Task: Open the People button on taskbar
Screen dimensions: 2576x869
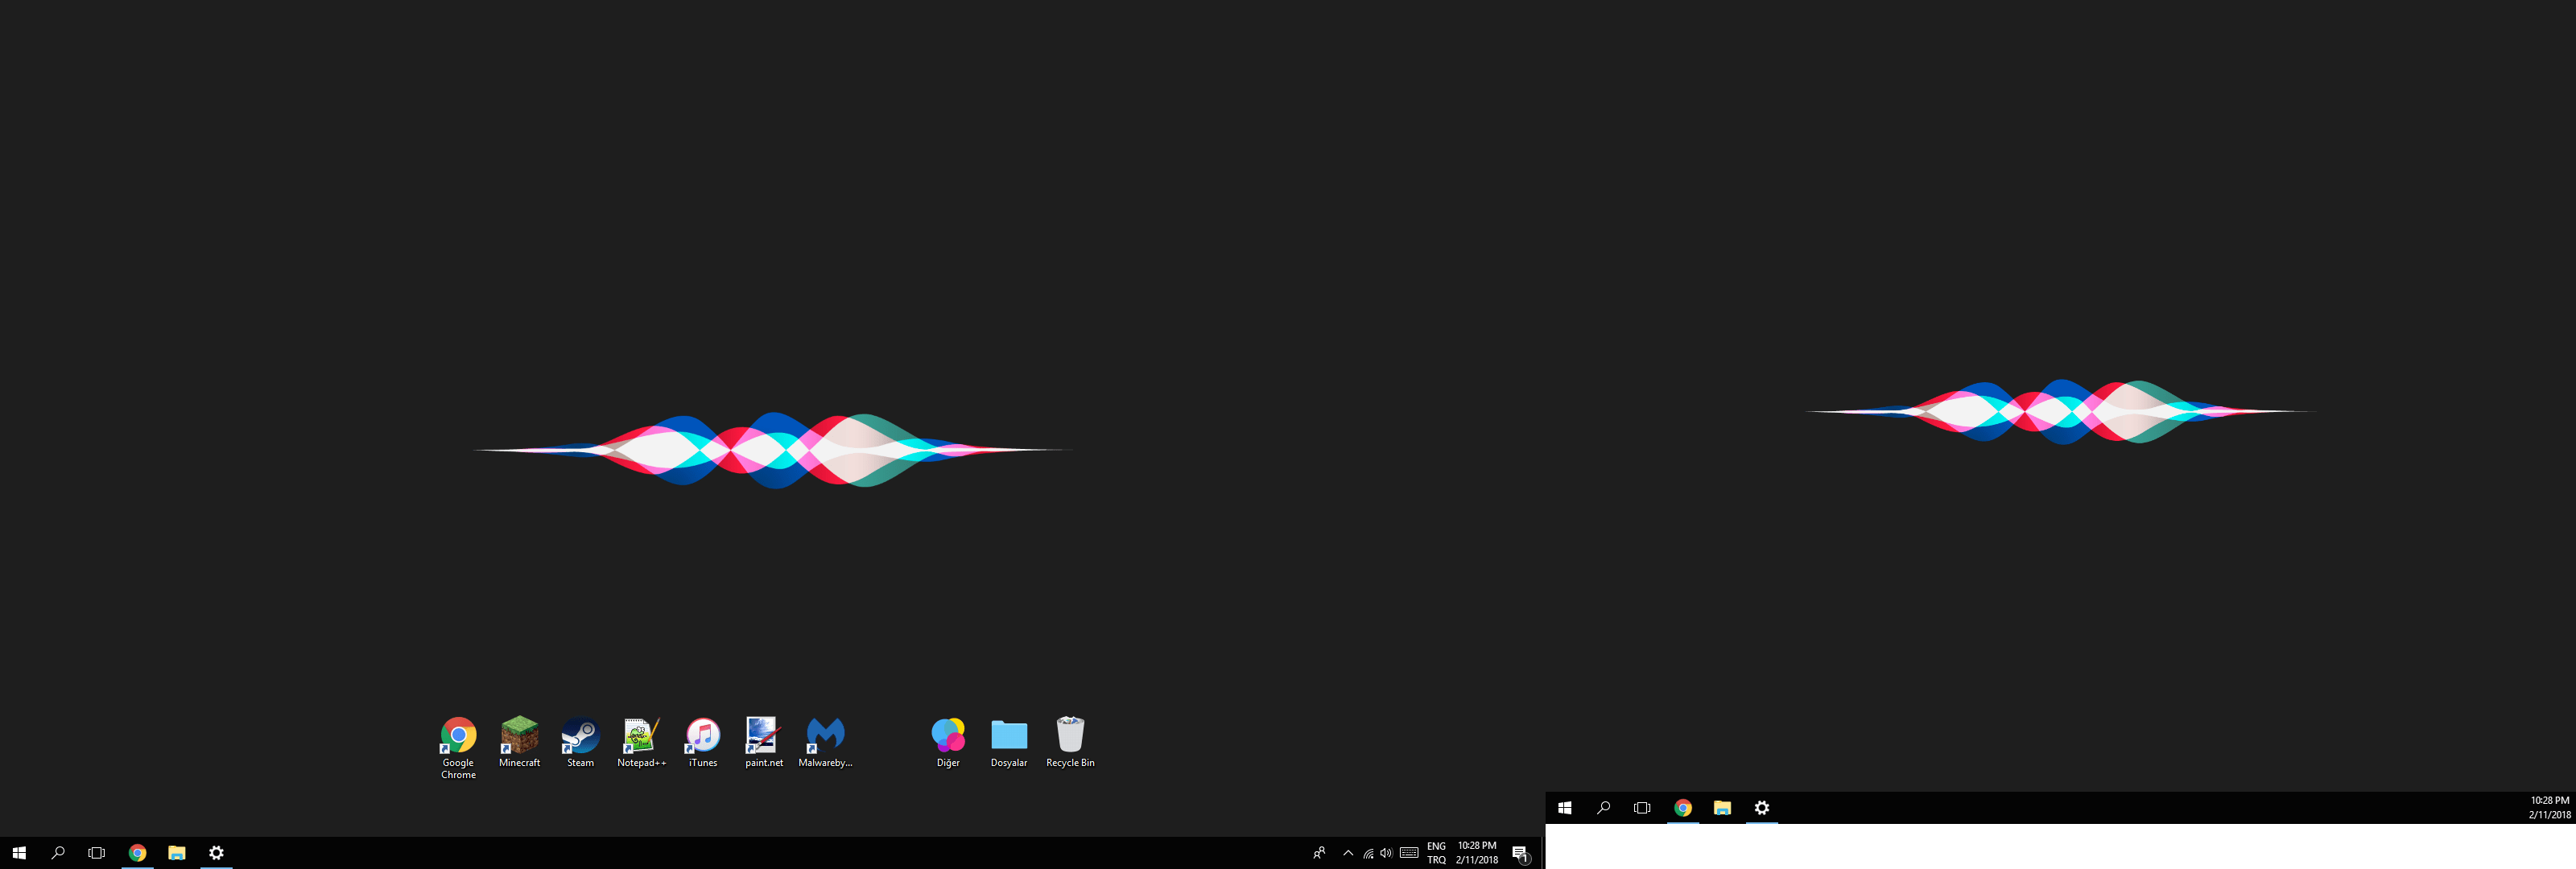Action: (x=1319, y=853)
